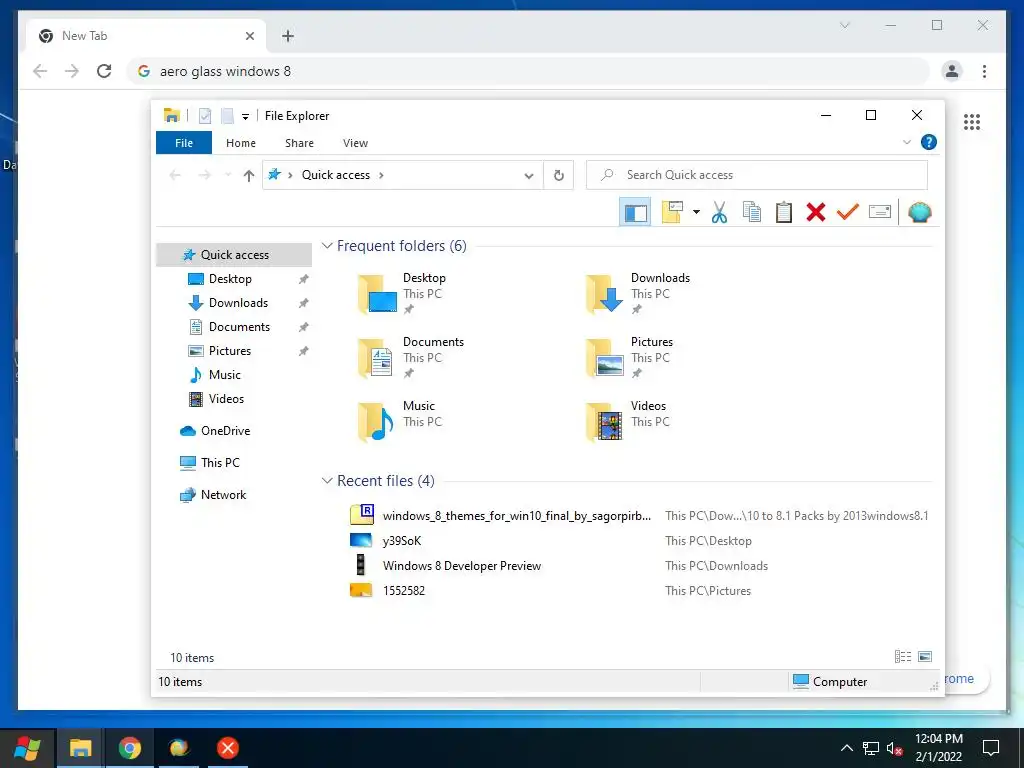1024x768 pixels.
Task: Select Network in the navigation pane
Action: tap(223, 495)
